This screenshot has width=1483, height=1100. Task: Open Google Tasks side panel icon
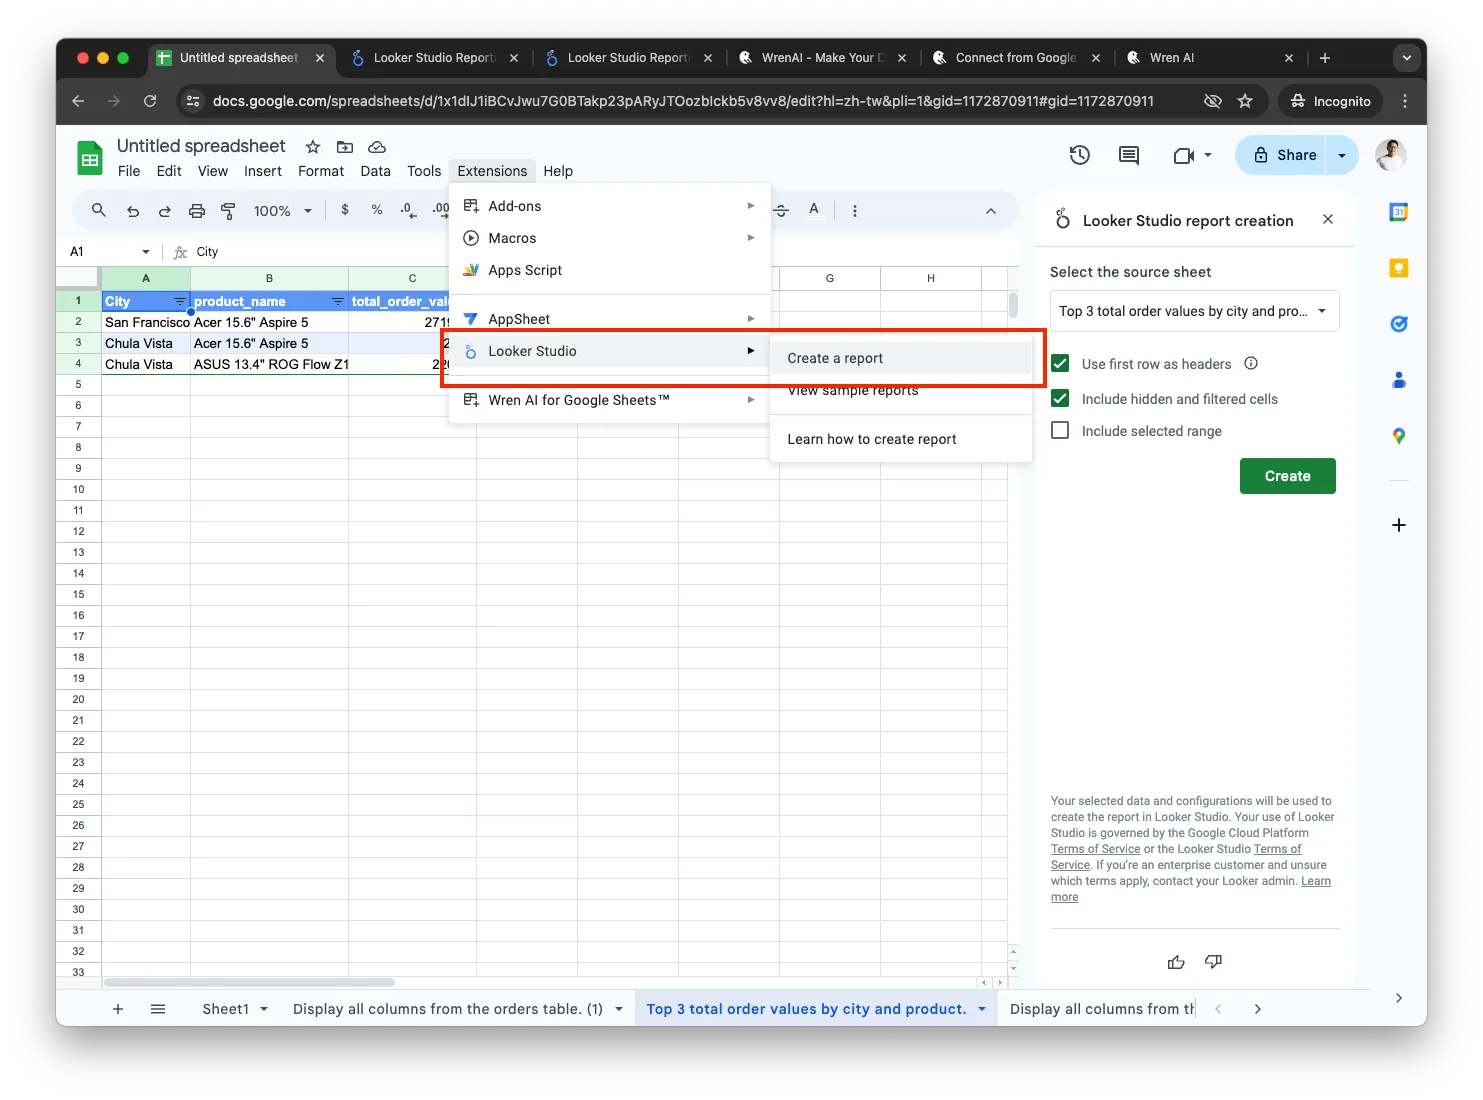tap(1399, 324)
